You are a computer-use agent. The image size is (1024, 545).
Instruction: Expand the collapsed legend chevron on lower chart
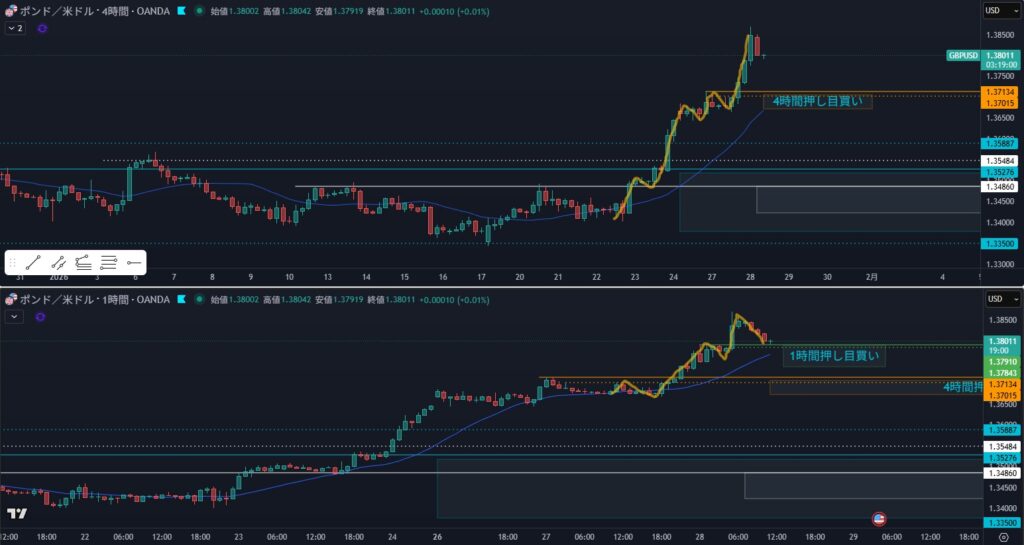15,316
